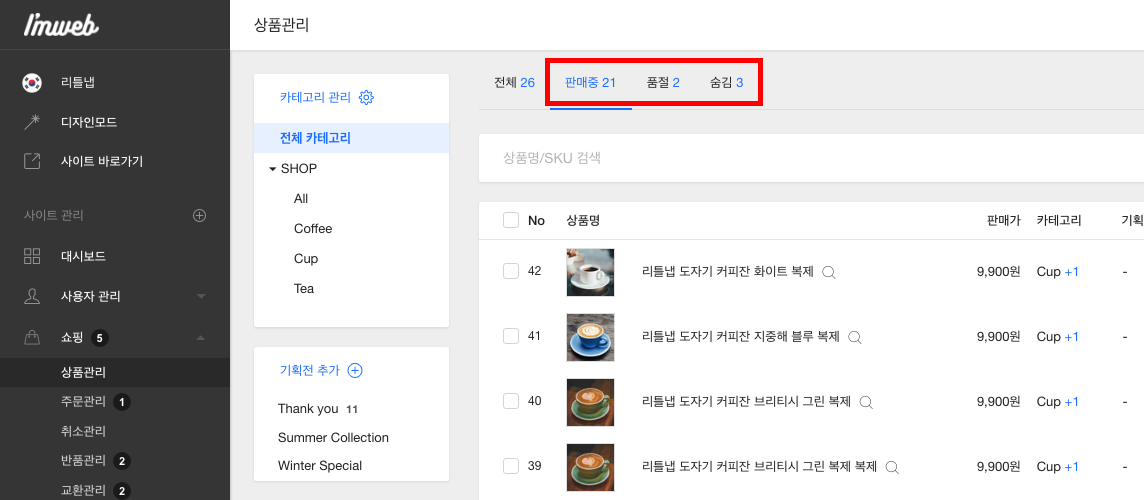Check the box for product No 40
The width and height of the screenshot is (1144, 500).
tap(511, 401)
